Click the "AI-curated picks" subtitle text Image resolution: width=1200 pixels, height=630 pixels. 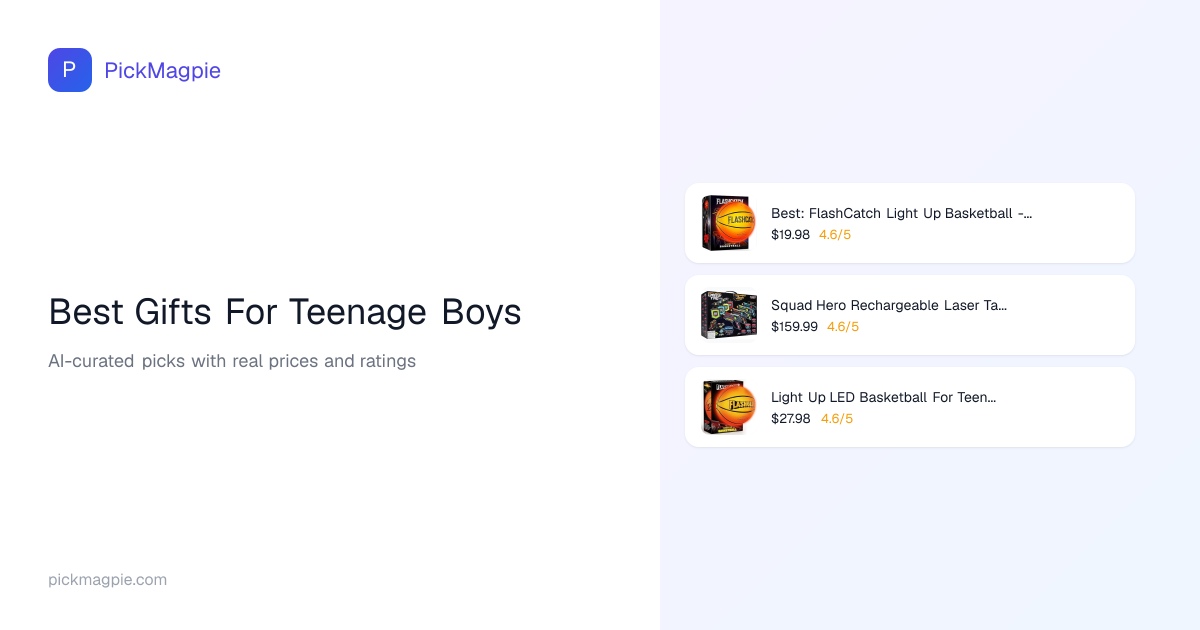point(232,361)
